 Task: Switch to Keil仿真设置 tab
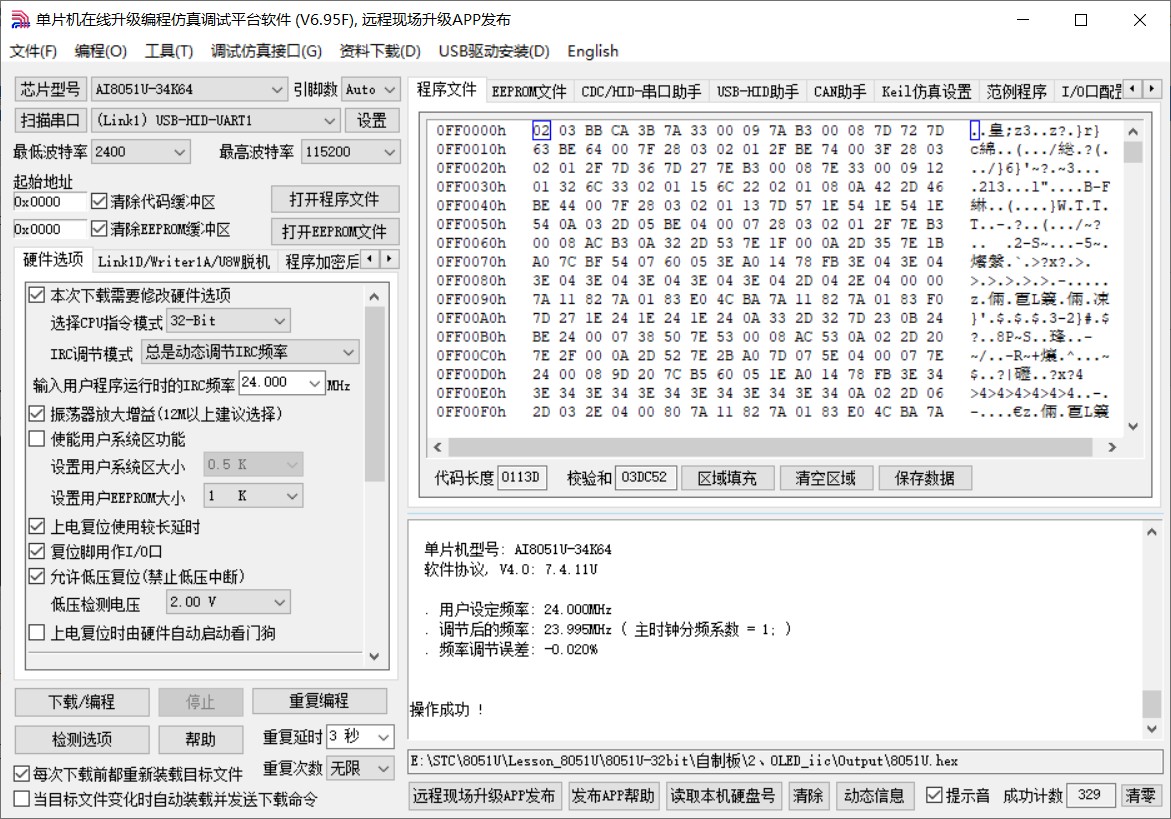[x=926, y=92]
